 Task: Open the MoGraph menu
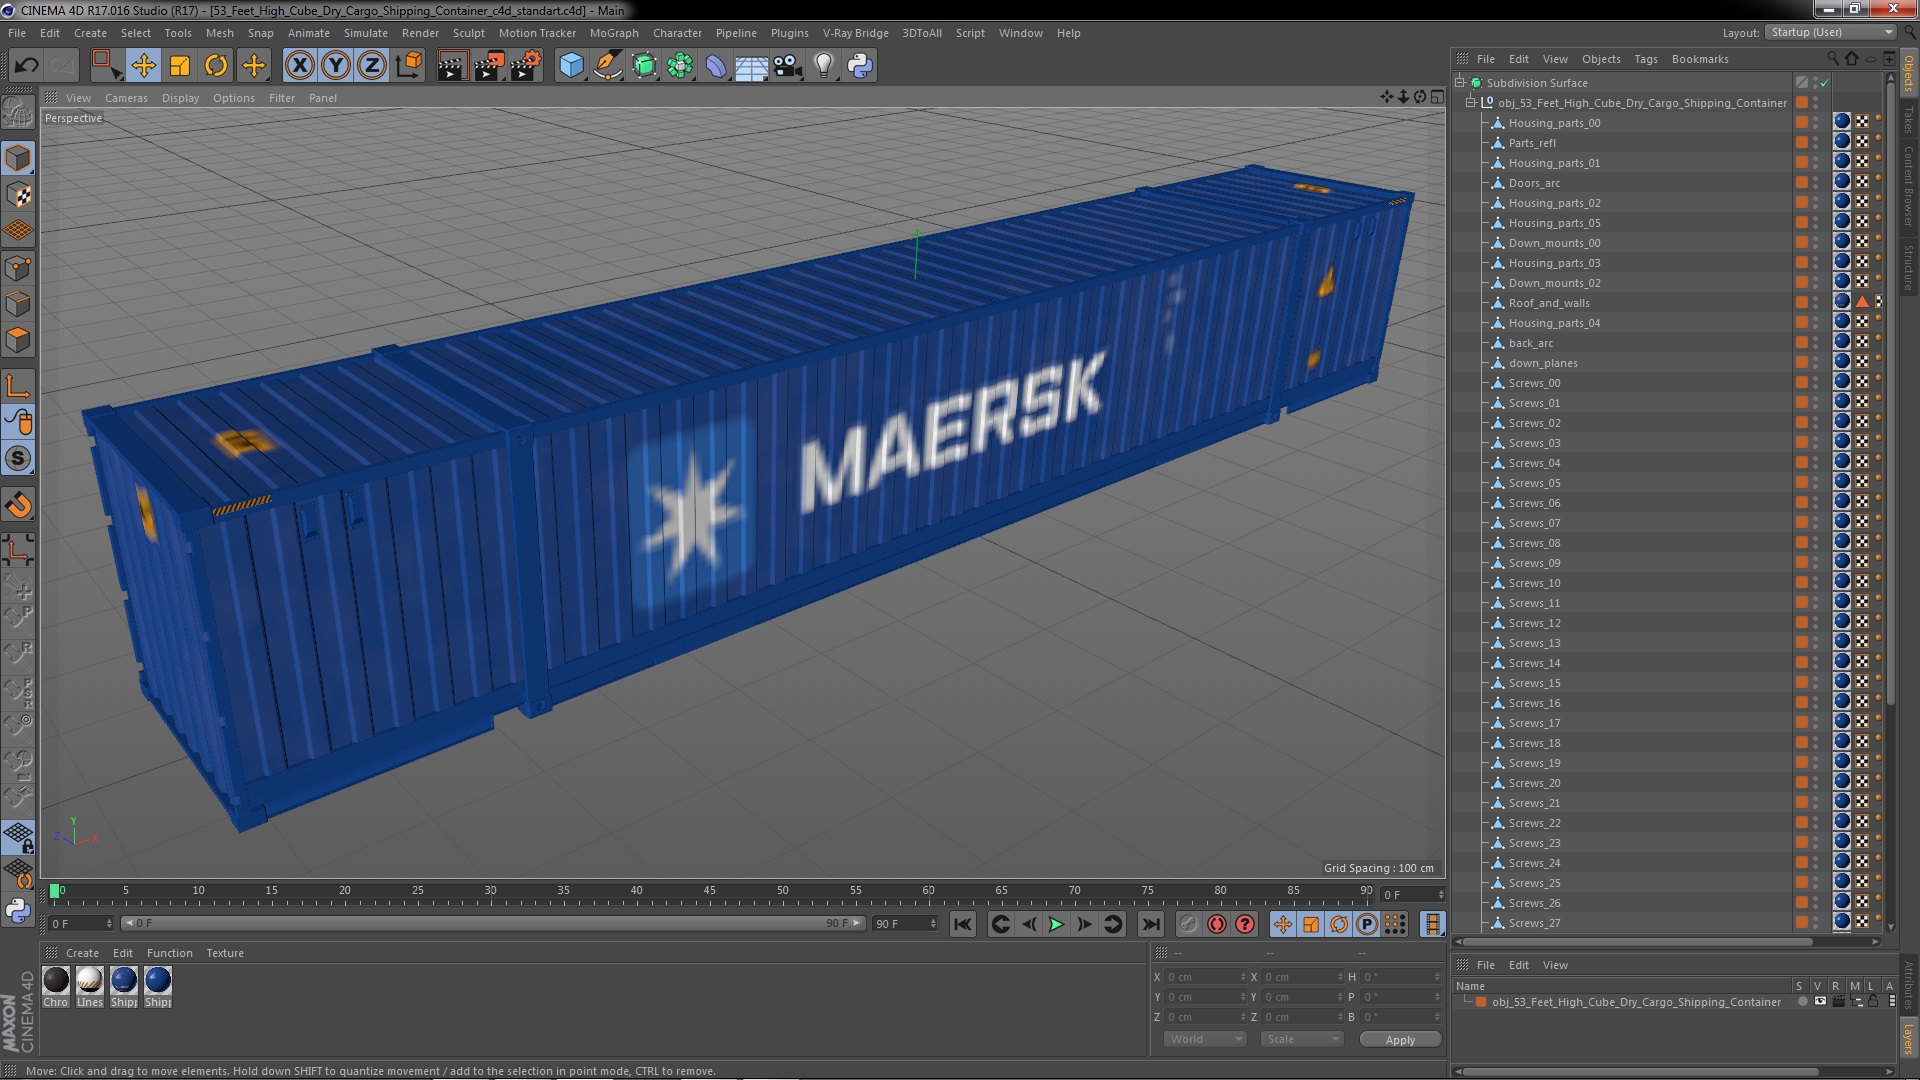(x=614, y=33)
